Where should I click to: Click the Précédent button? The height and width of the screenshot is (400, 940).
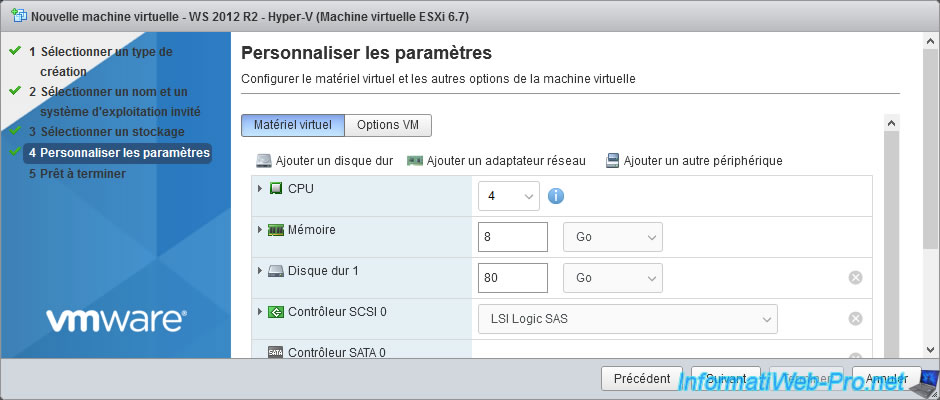(642, 379)
